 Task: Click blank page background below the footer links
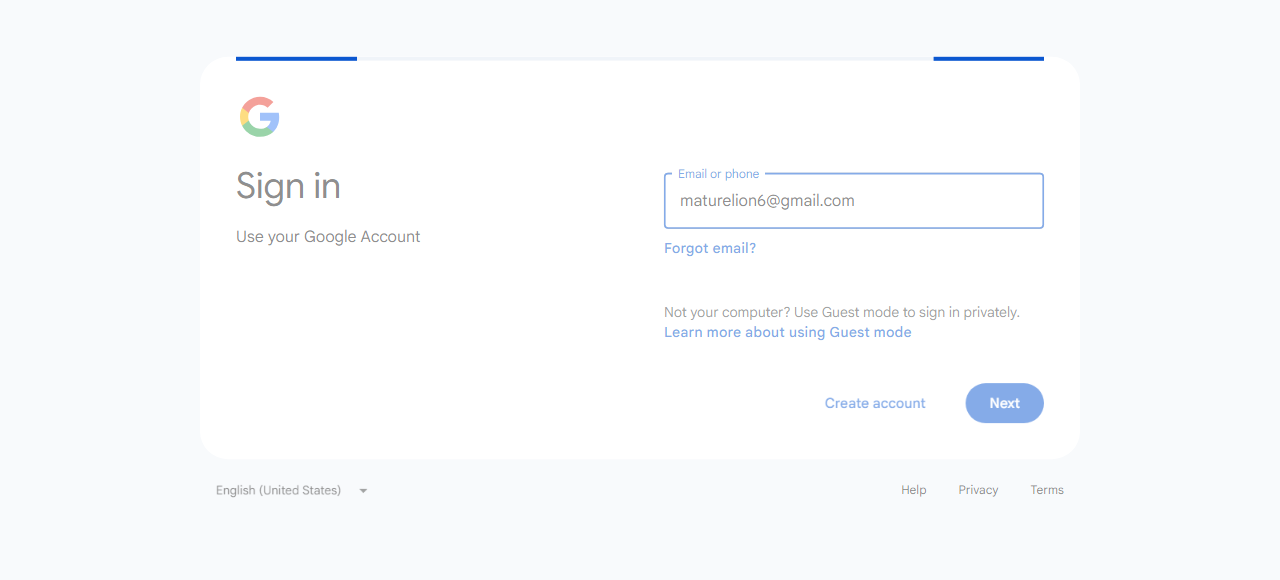[640, 545]
